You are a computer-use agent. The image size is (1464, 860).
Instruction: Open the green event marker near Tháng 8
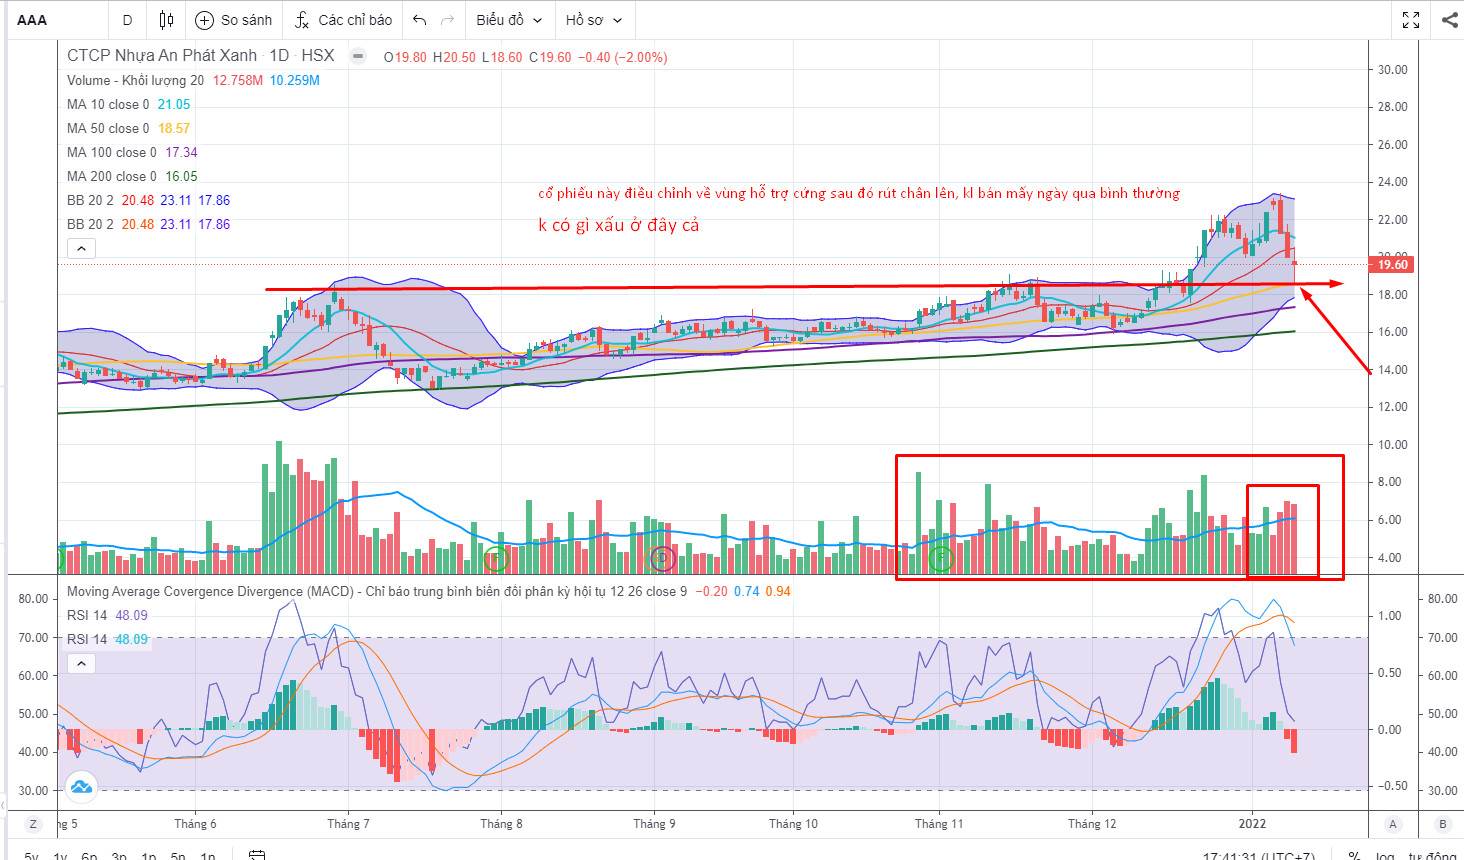pyautogui.click(x=496, y=558)
